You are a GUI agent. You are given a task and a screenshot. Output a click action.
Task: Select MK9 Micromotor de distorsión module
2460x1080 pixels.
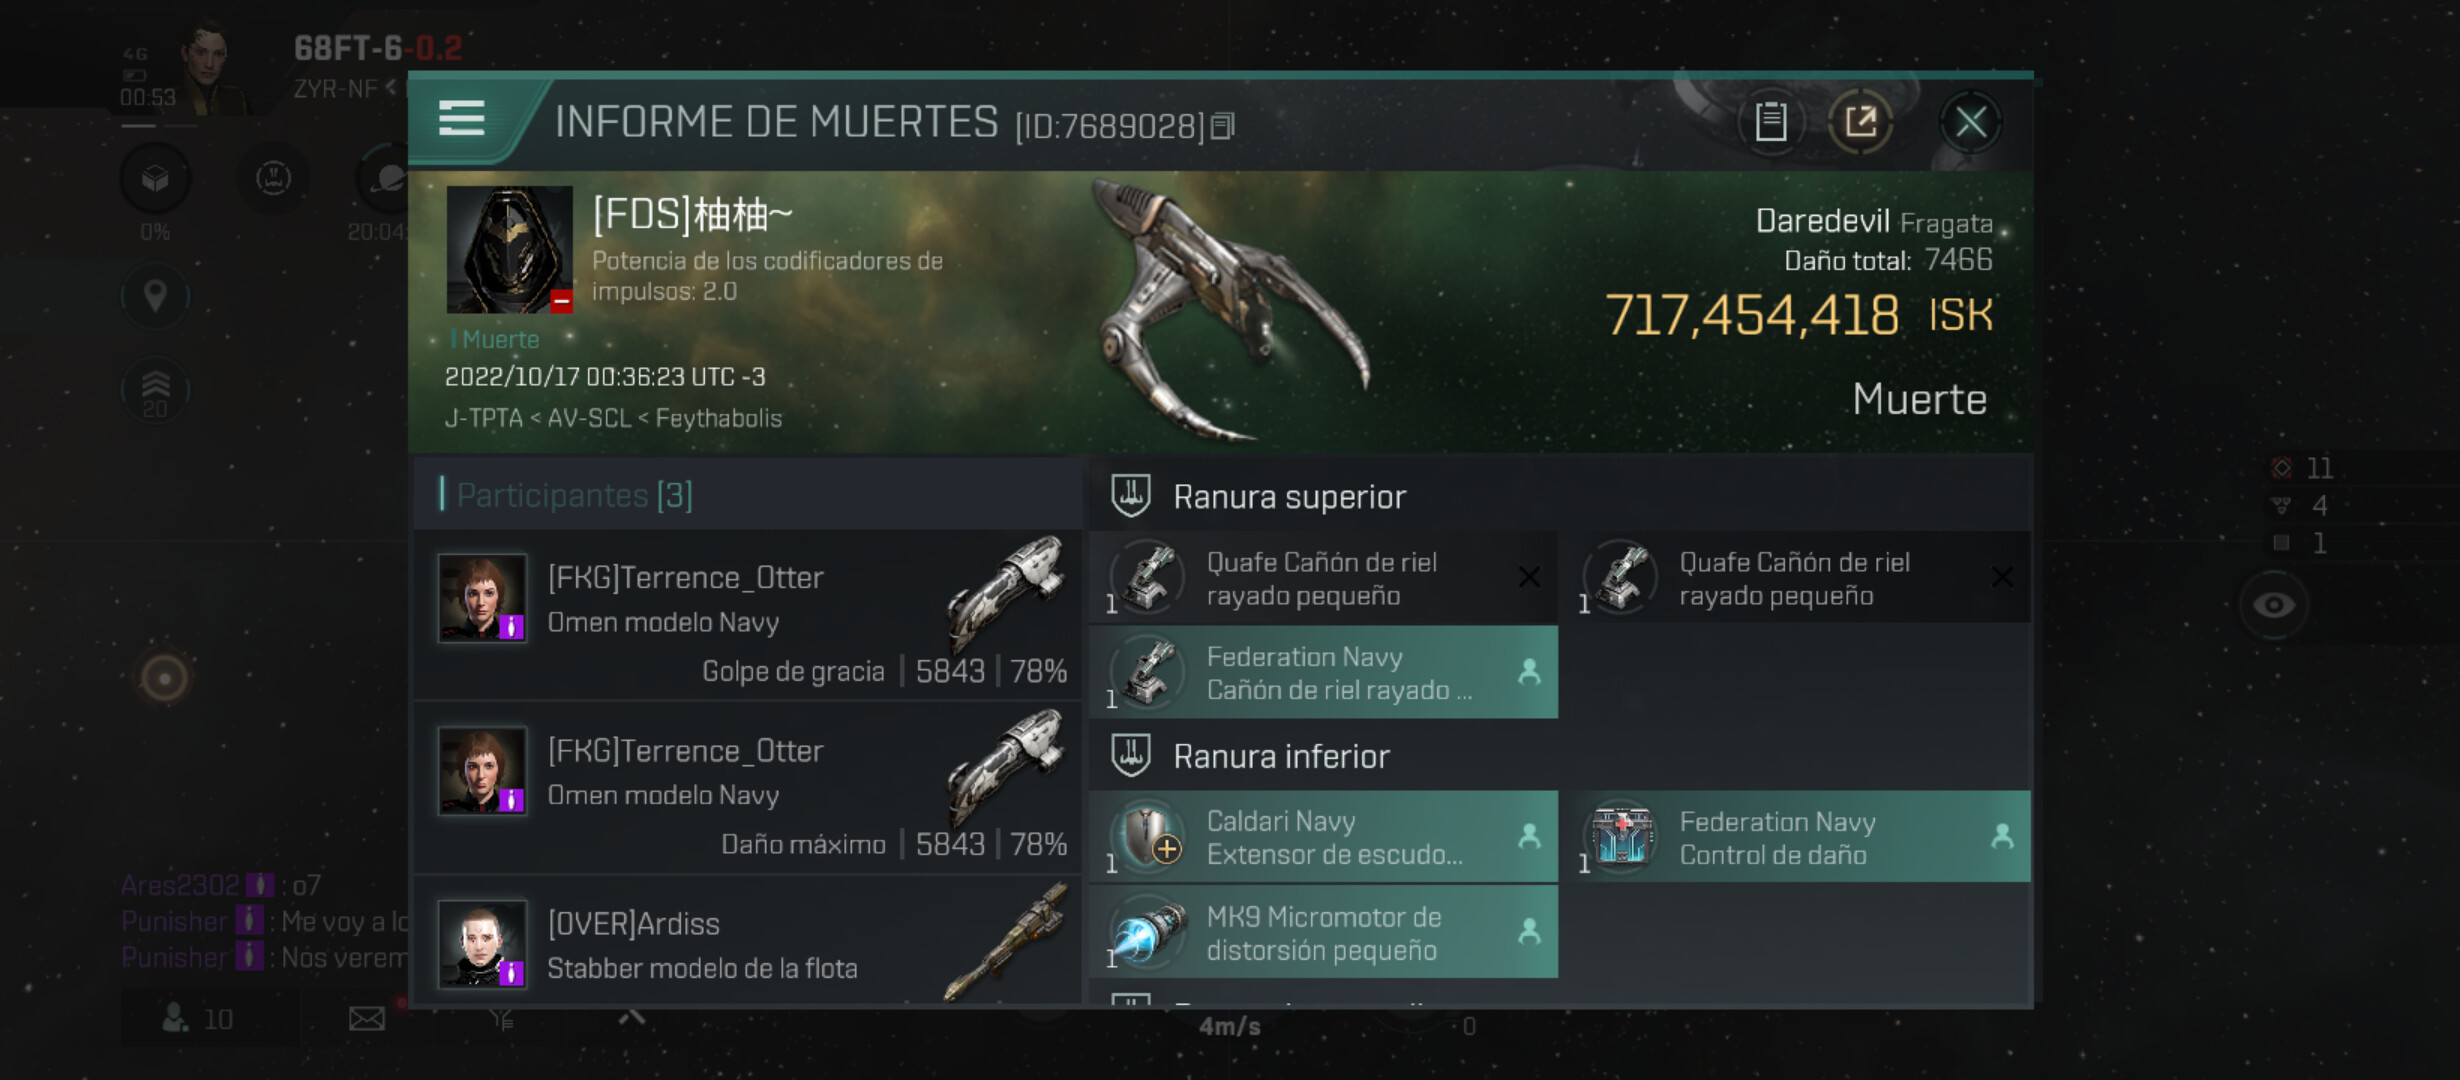point(1323,932)
